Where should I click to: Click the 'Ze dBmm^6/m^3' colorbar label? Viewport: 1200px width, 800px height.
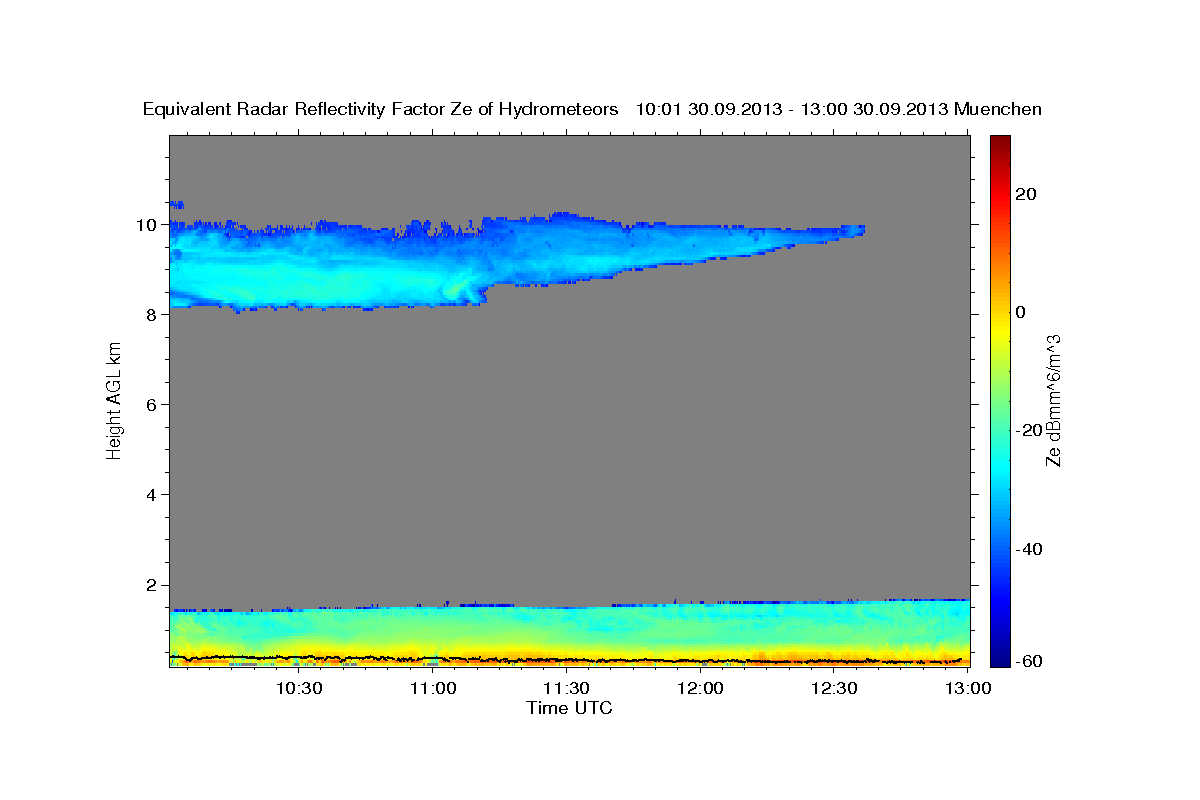1053,400
